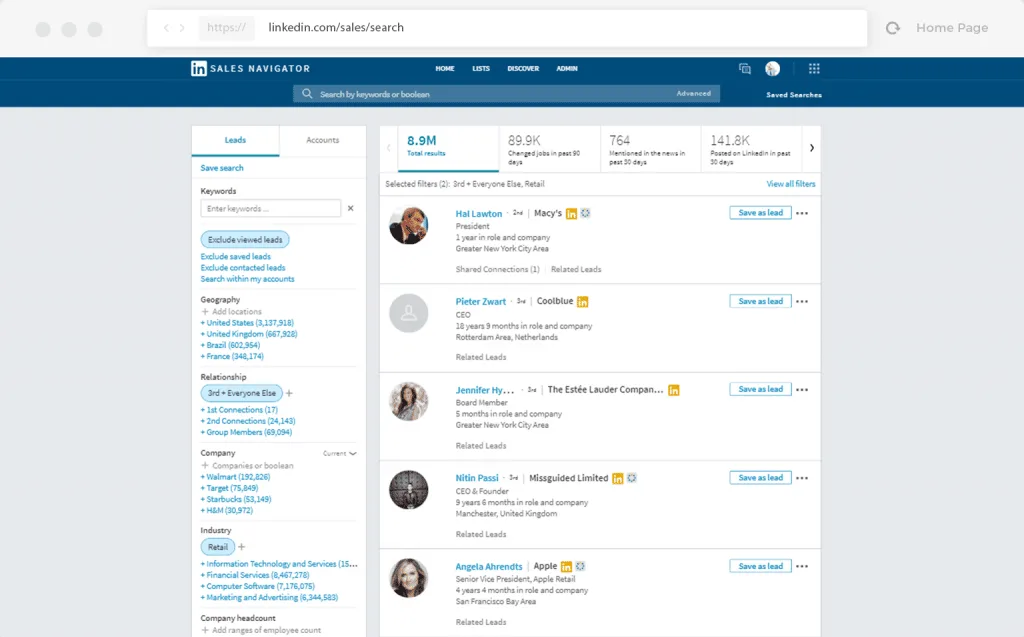Open the LISTS menu item
The height and width of the screenshot is (637, 1024).
tap(481, 69)
